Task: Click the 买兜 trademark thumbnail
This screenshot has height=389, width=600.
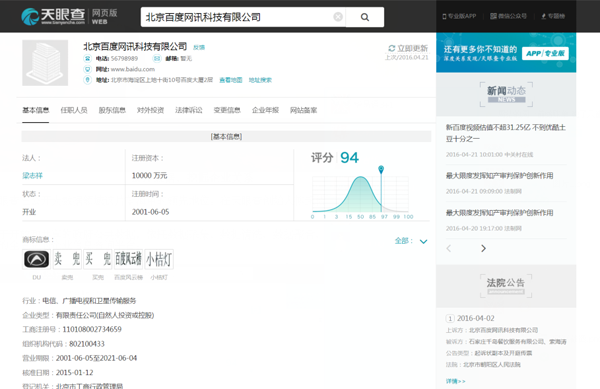Action: point(98,259)
